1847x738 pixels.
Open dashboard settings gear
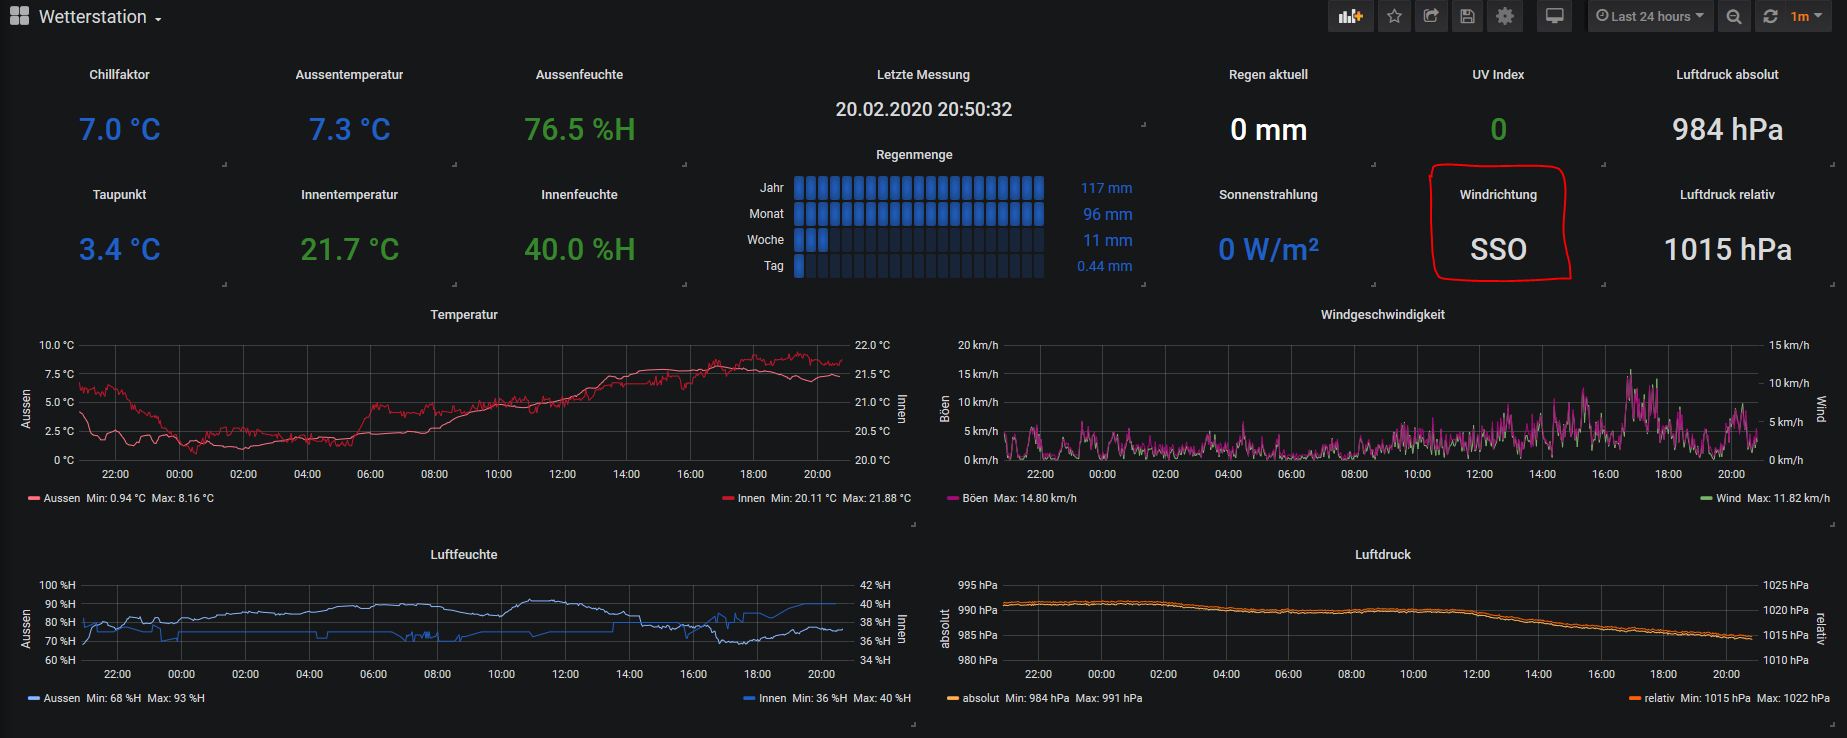click(x=1504, y=16)
